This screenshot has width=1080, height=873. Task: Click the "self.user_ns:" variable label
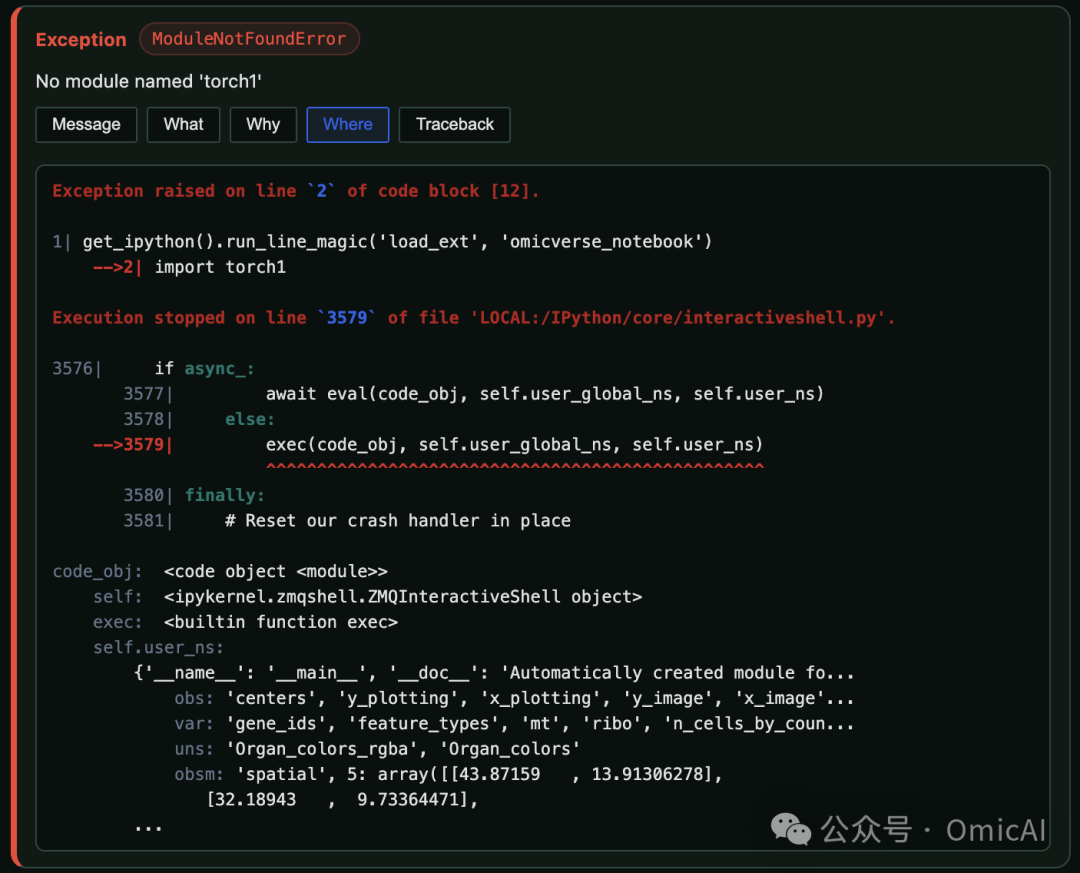click(158, 648)
